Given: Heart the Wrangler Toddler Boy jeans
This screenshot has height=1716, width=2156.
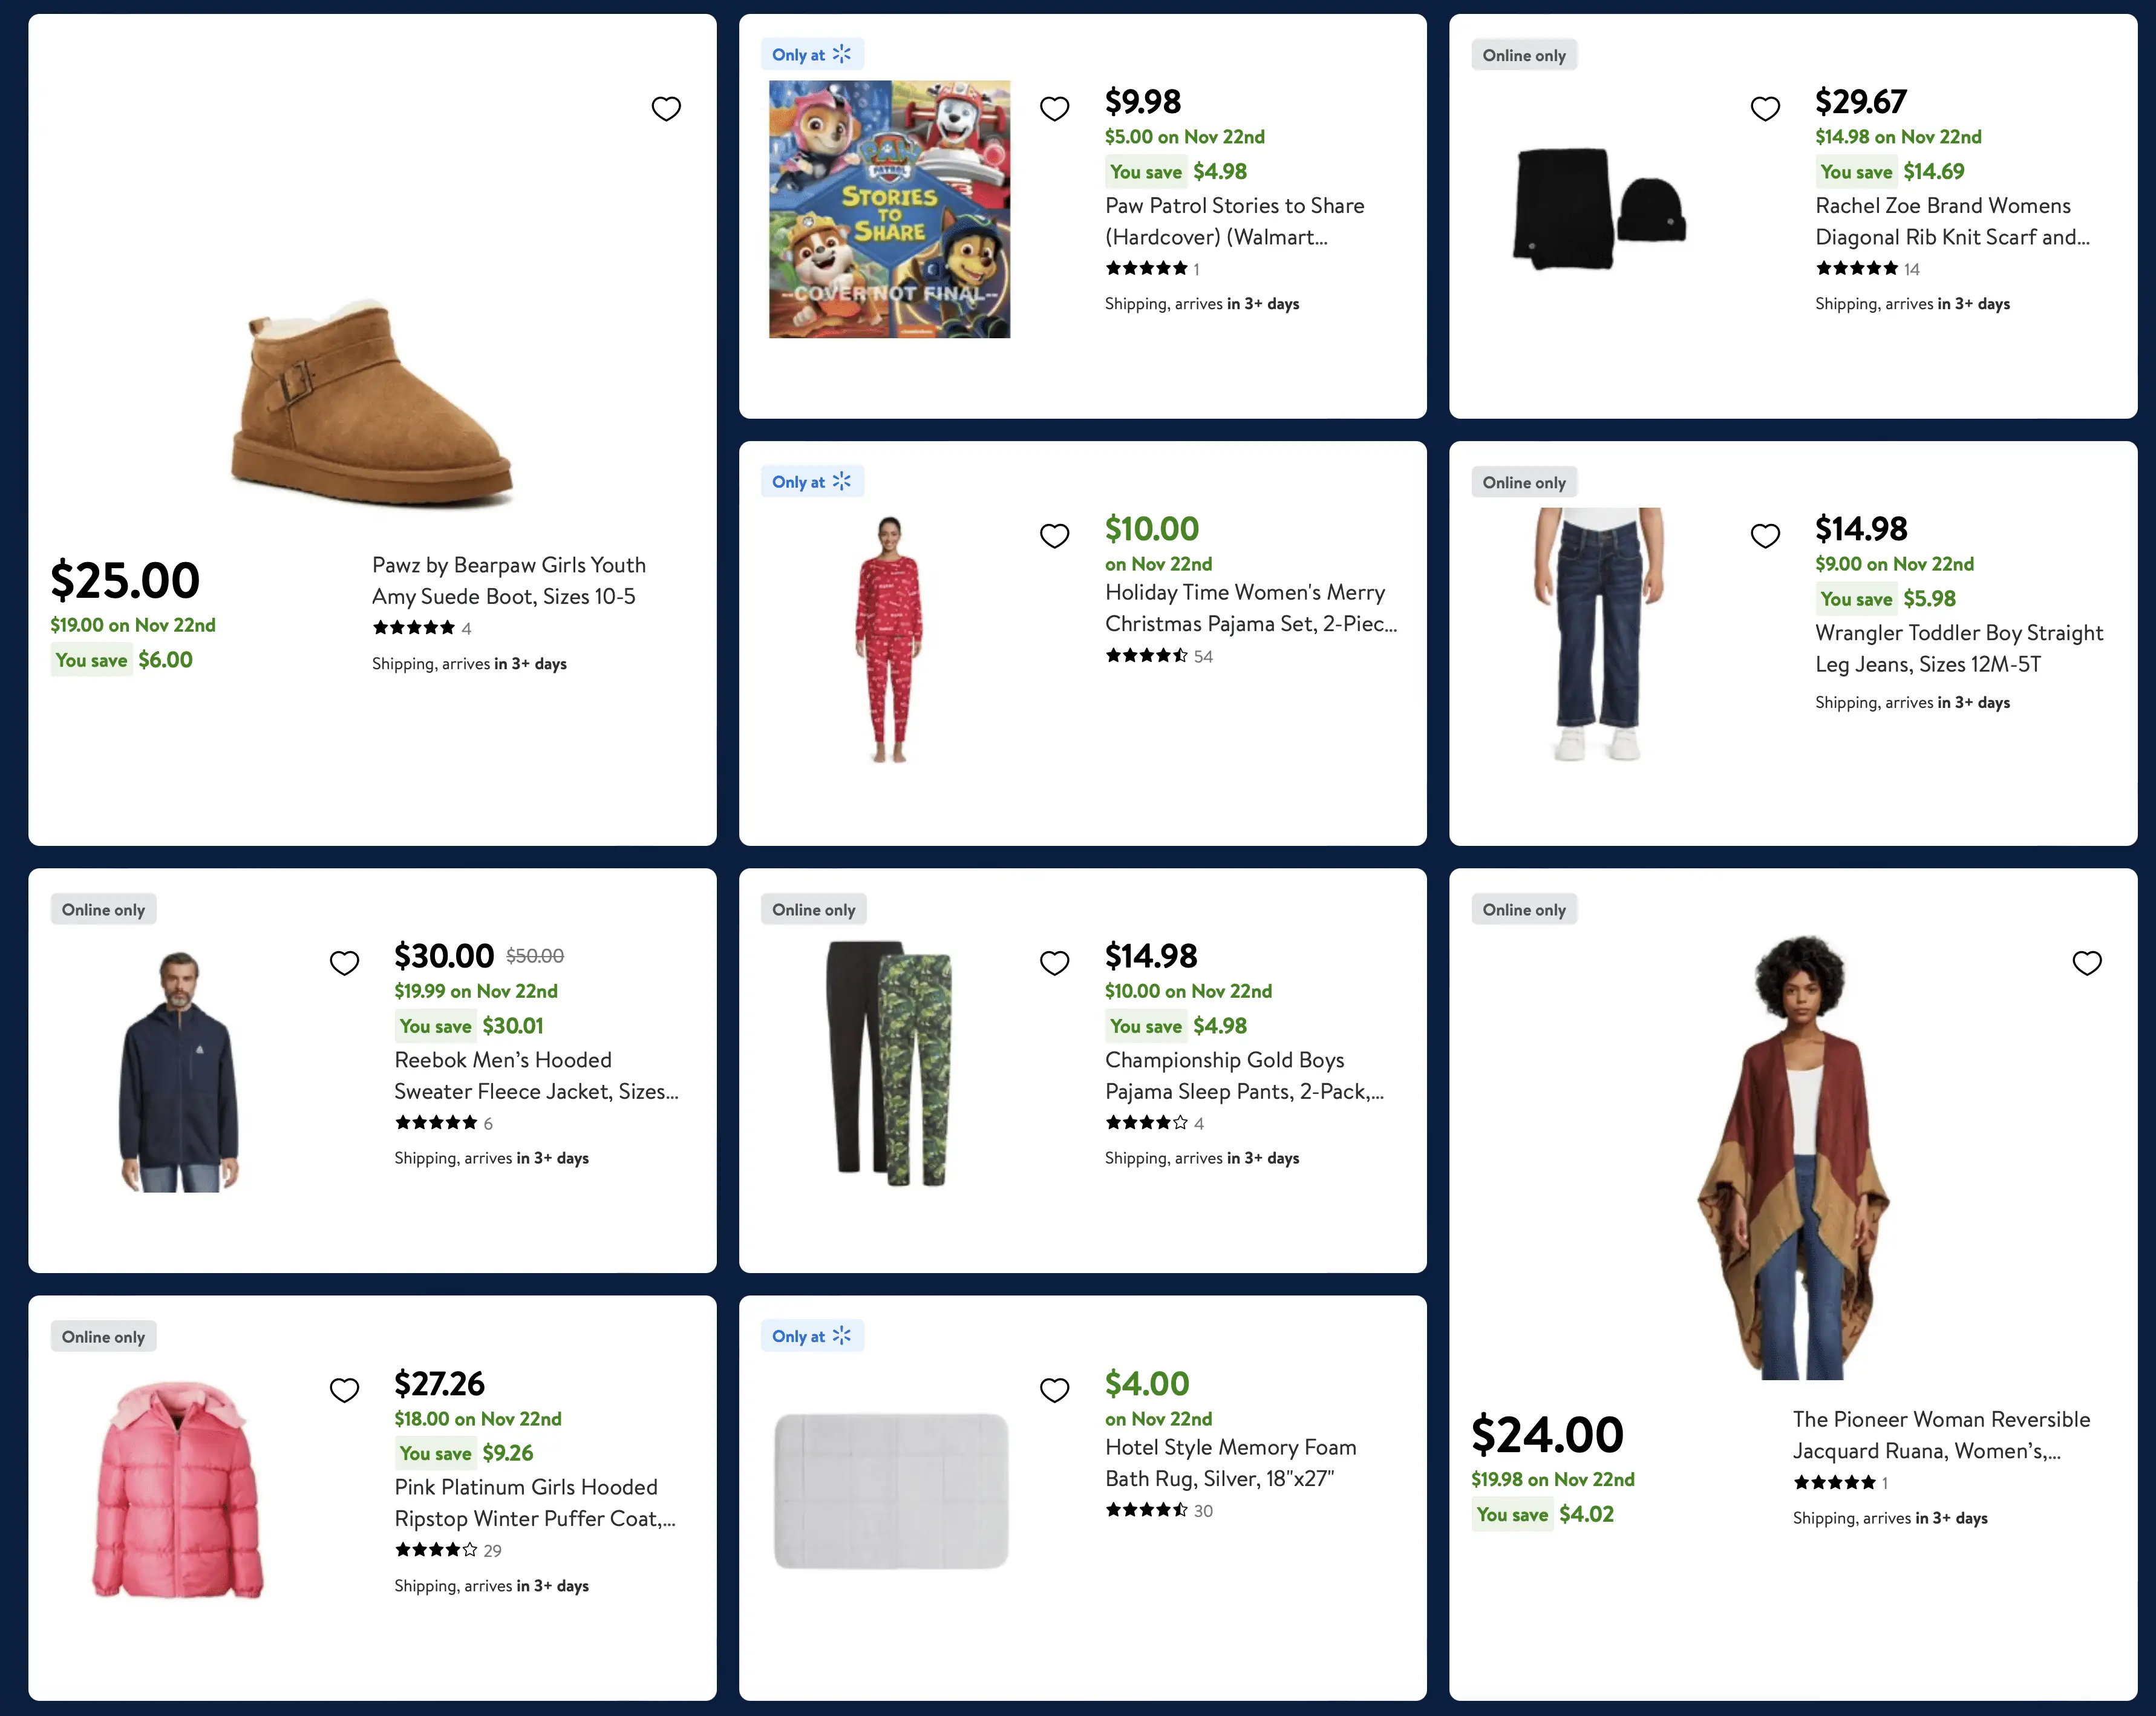Looking at the screenshot, I should pos(1765,535).
